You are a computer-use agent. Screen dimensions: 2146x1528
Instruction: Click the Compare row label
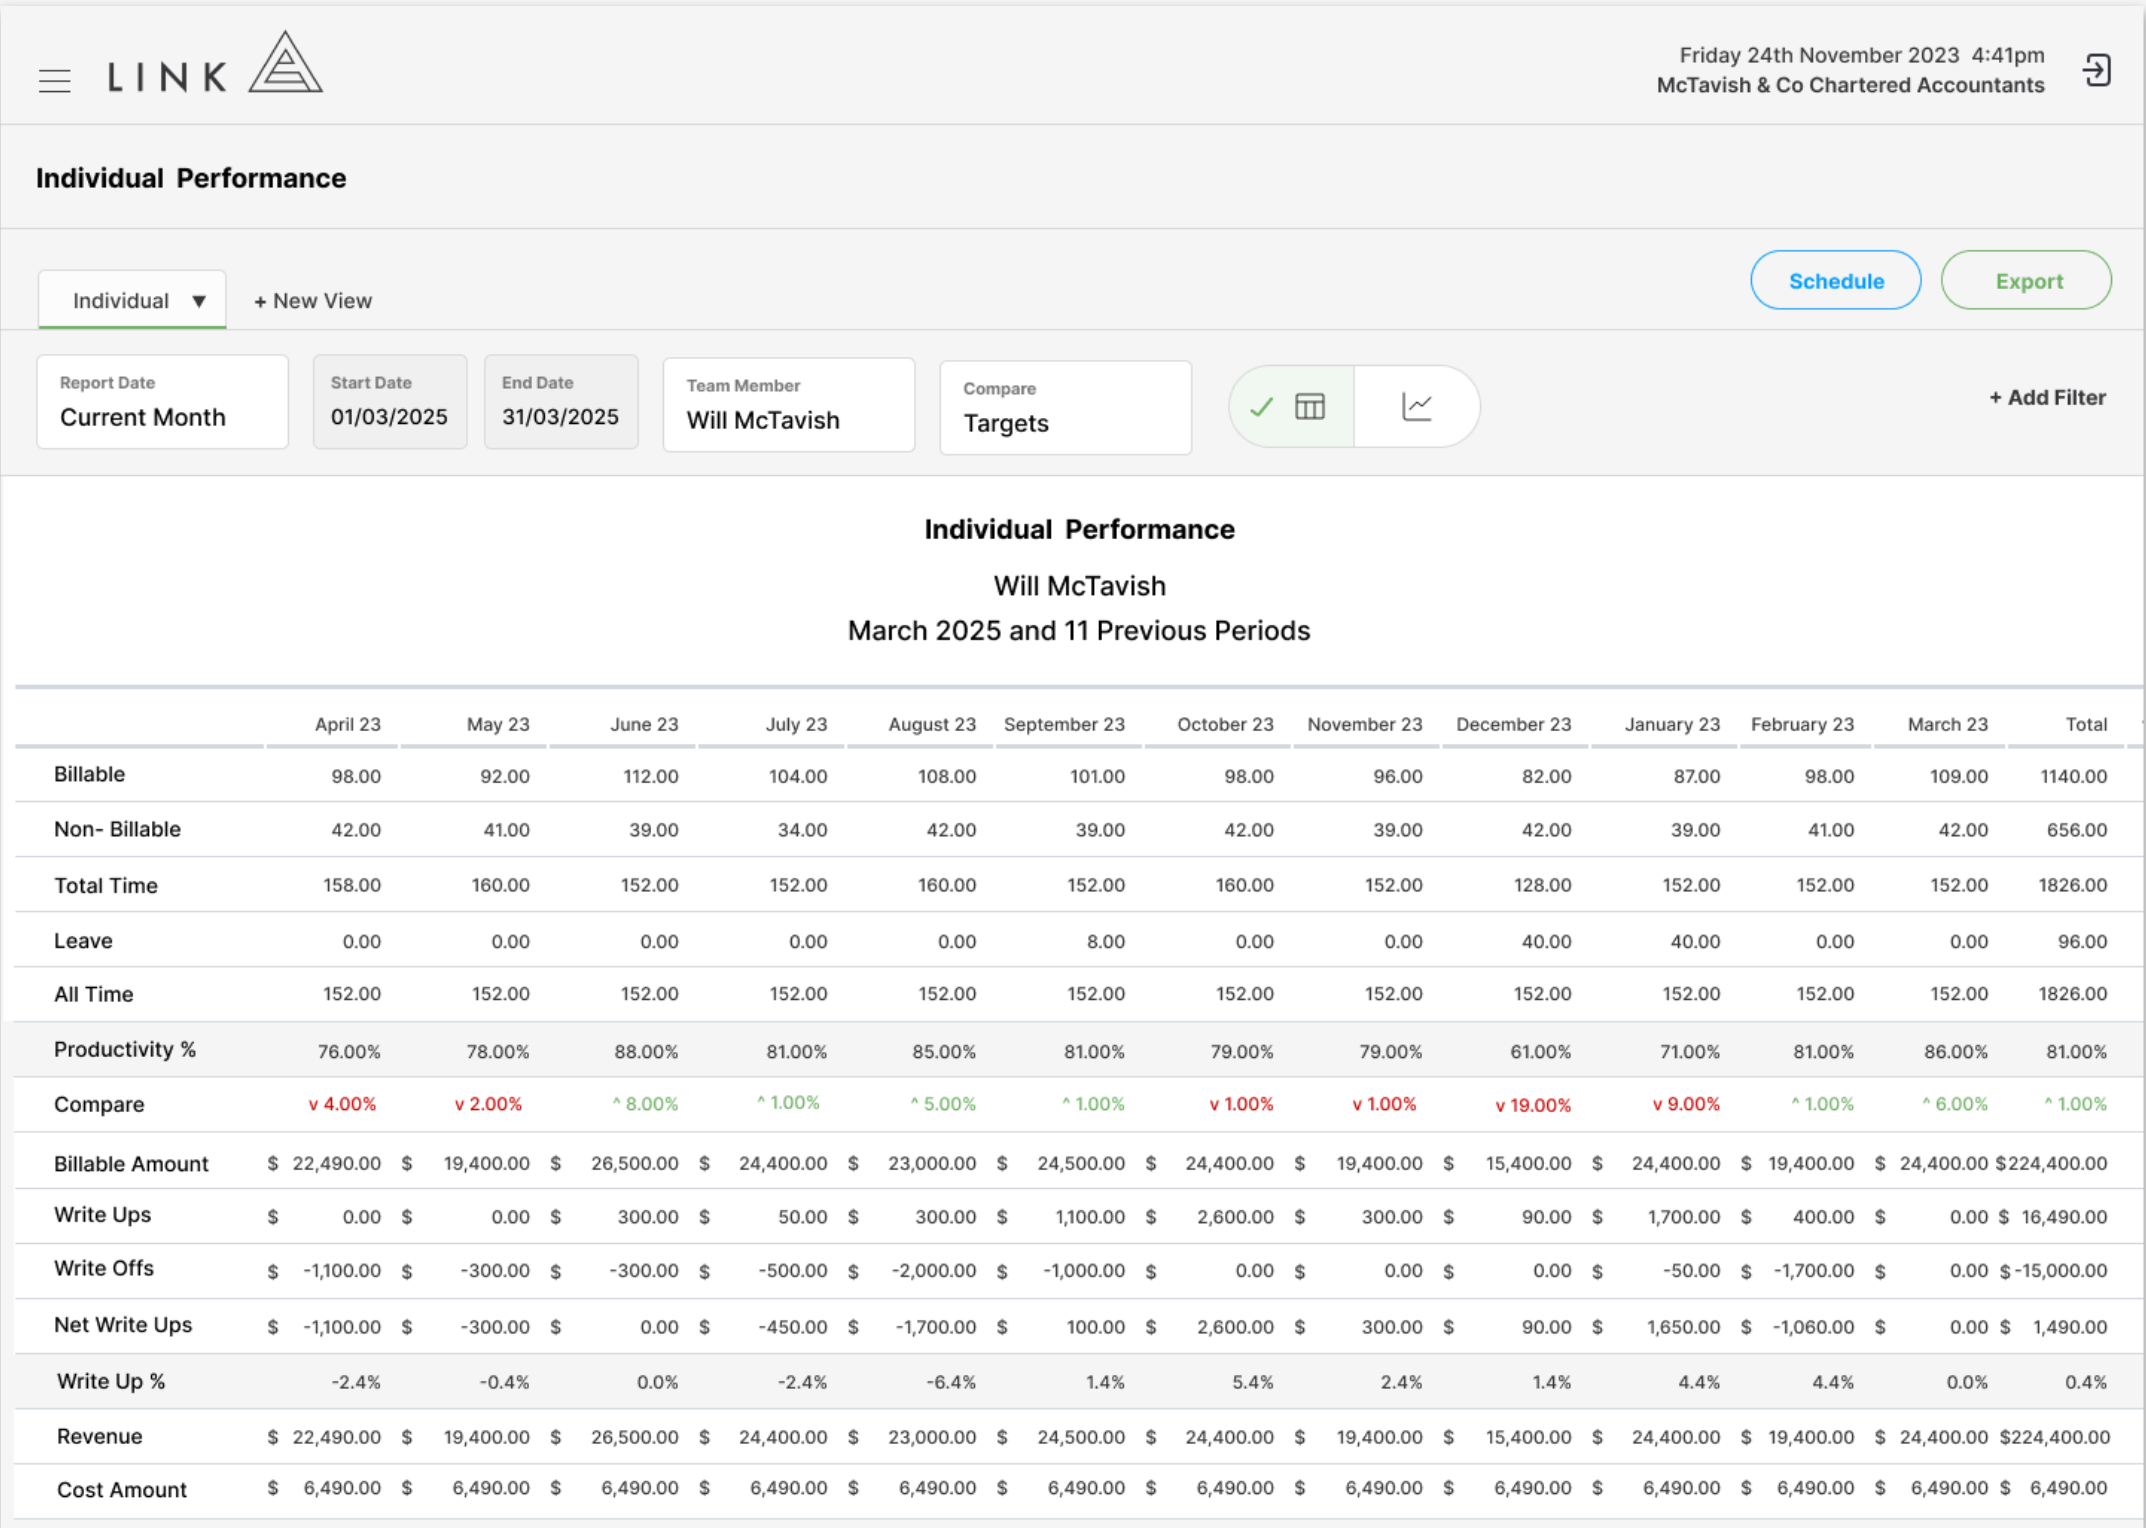(x=98, y=1104)
